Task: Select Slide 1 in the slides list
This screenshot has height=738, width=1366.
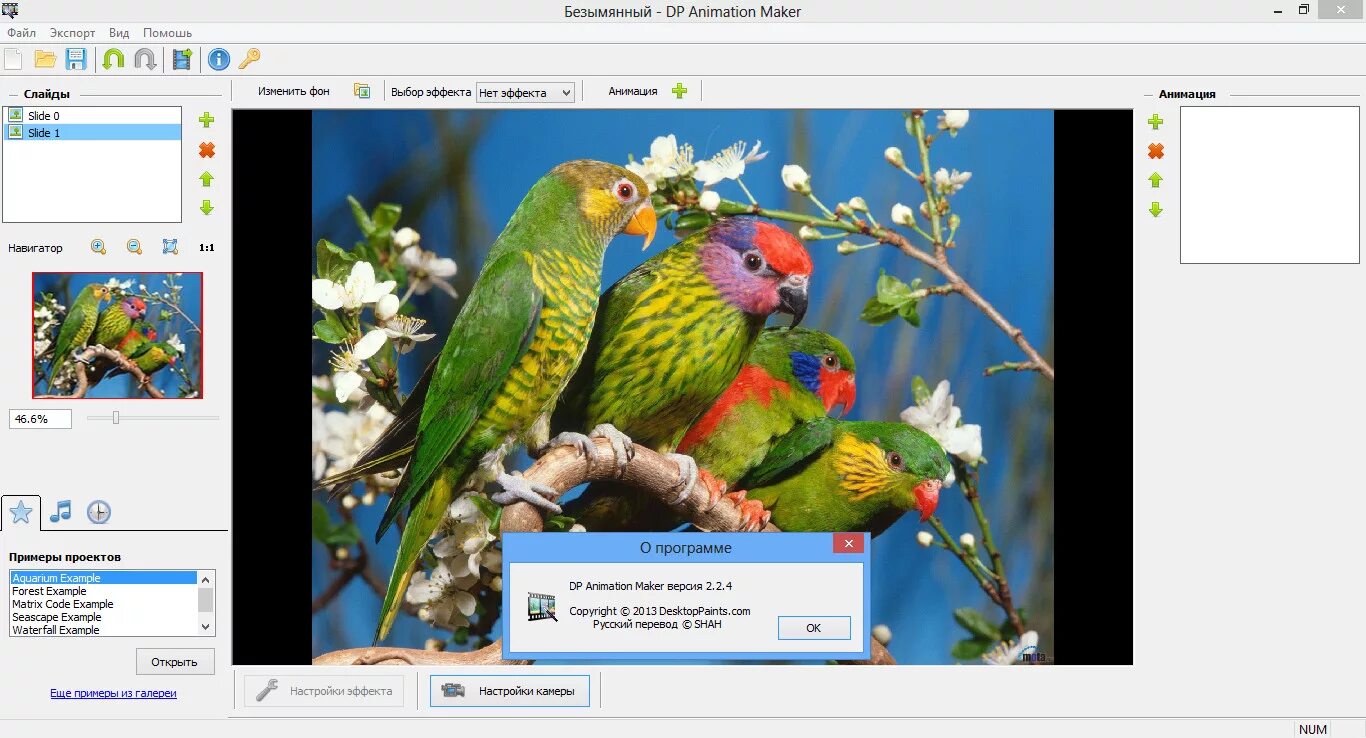Action: click(92, 132)
